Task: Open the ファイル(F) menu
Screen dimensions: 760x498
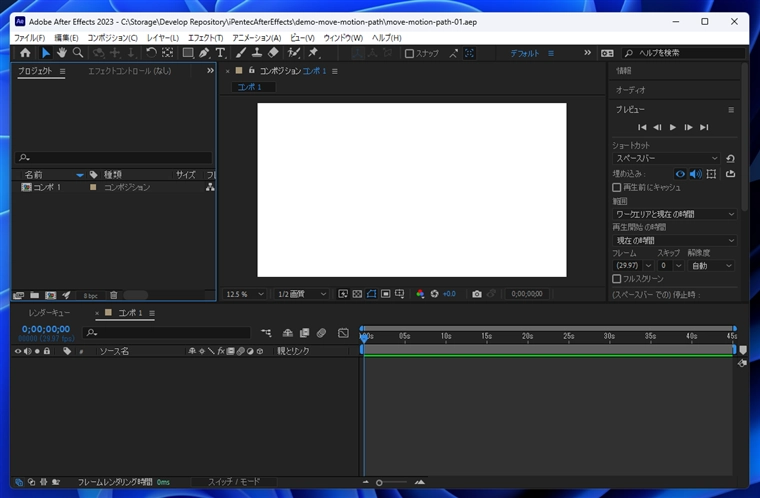Action: [30, 38]
